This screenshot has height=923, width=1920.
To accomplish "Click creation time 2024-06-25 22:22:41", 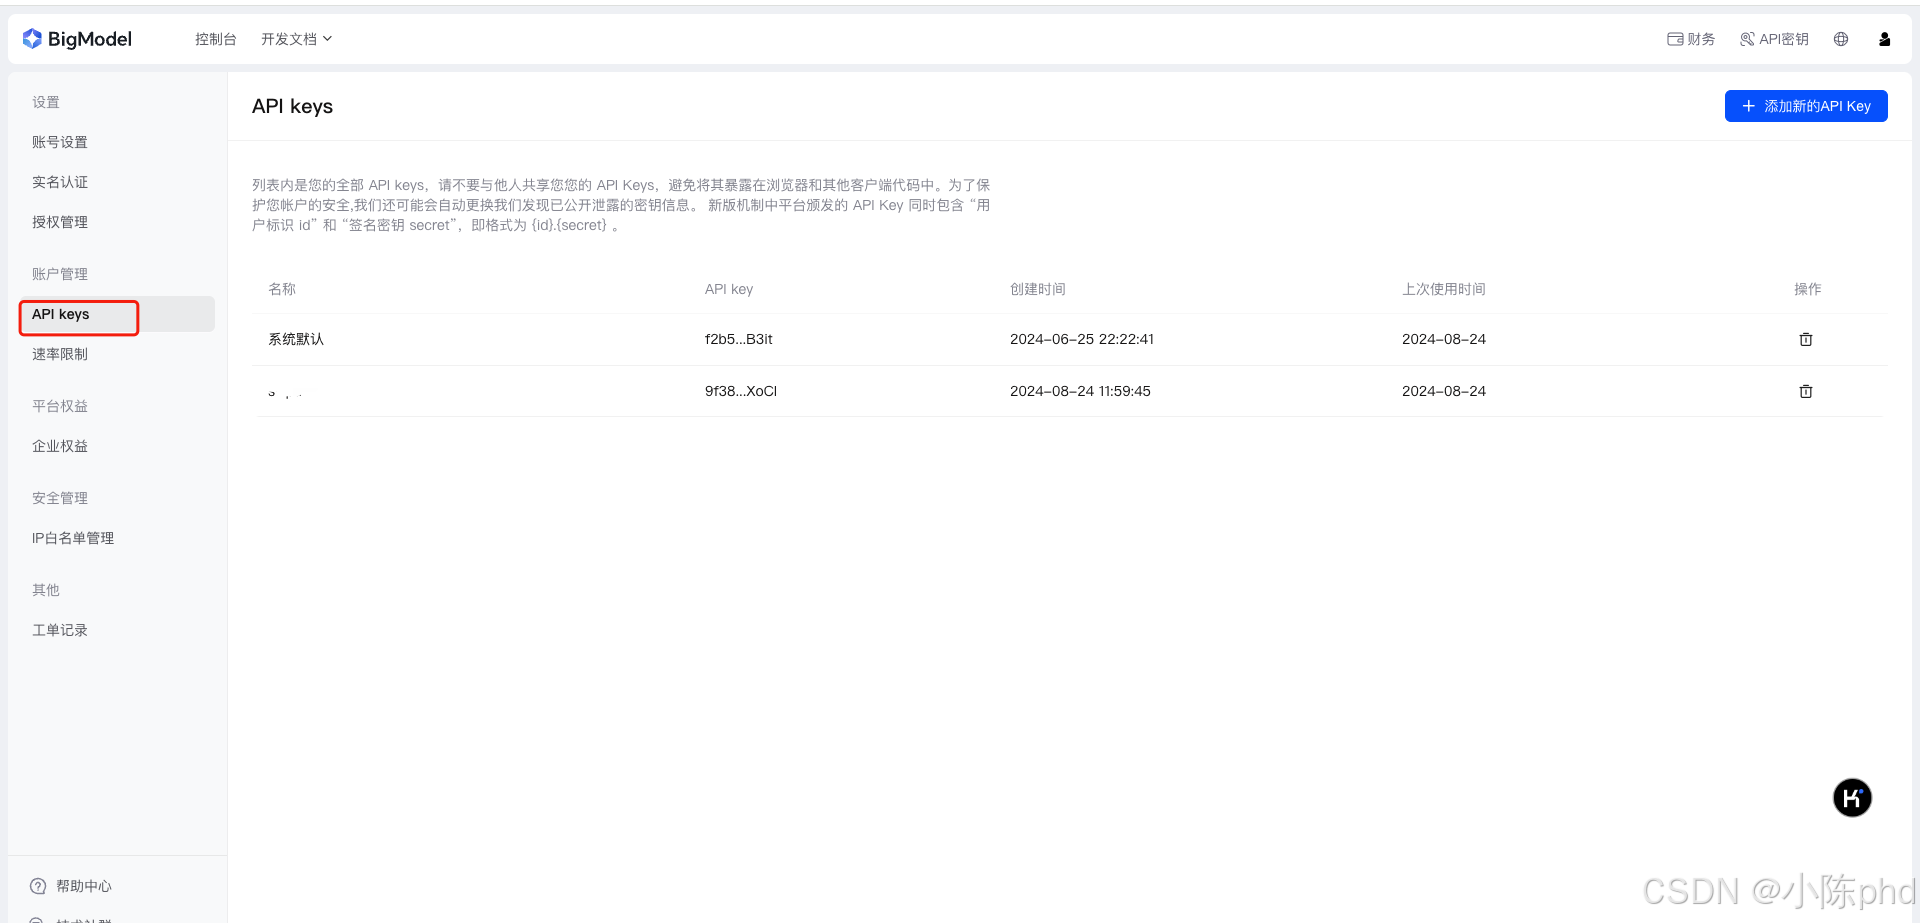I will (1082, 339).
